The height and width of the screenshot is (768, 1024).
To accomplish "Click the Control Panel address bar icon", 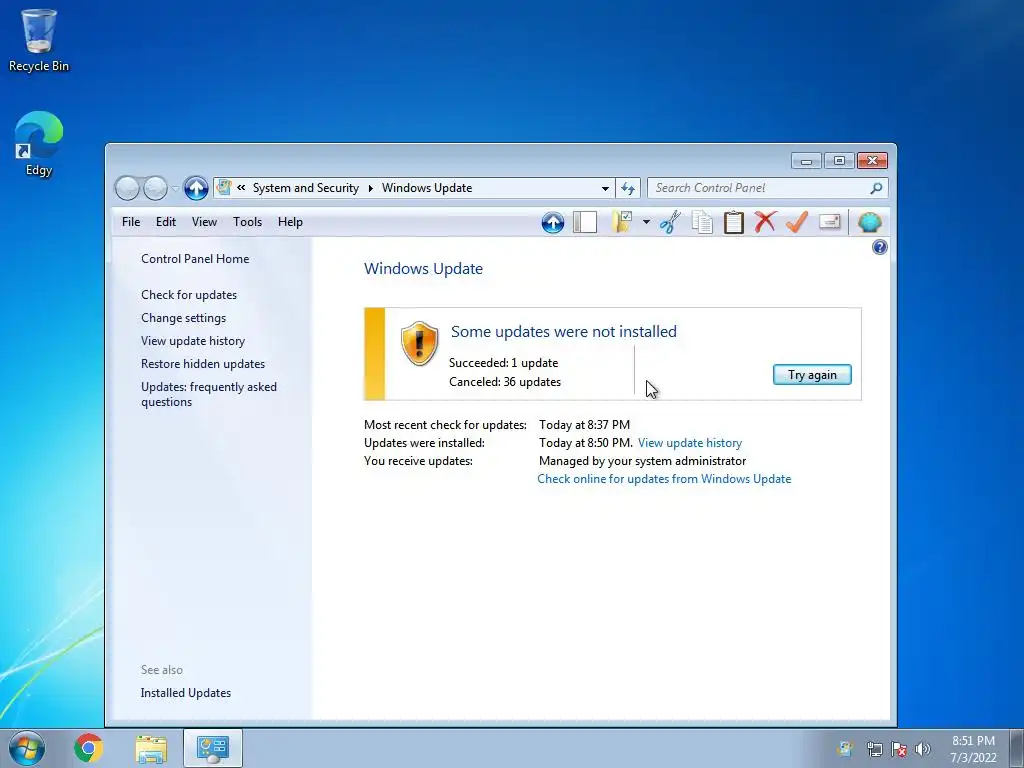I will pos(224,187).
